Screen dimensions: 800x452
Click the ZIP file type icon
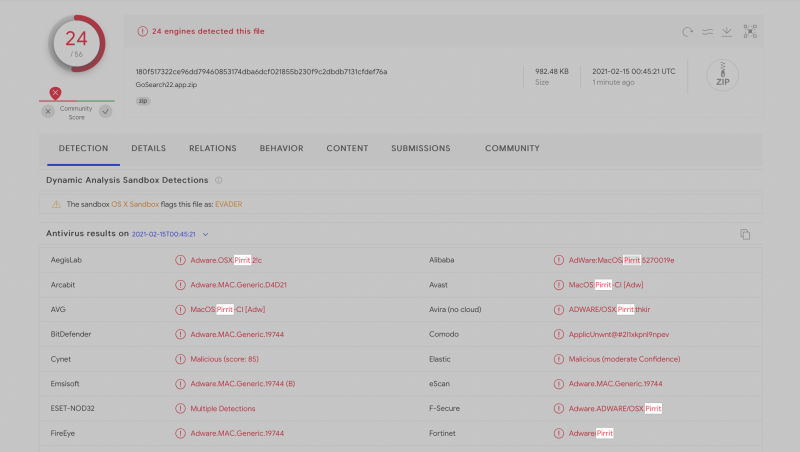[722, 77]
